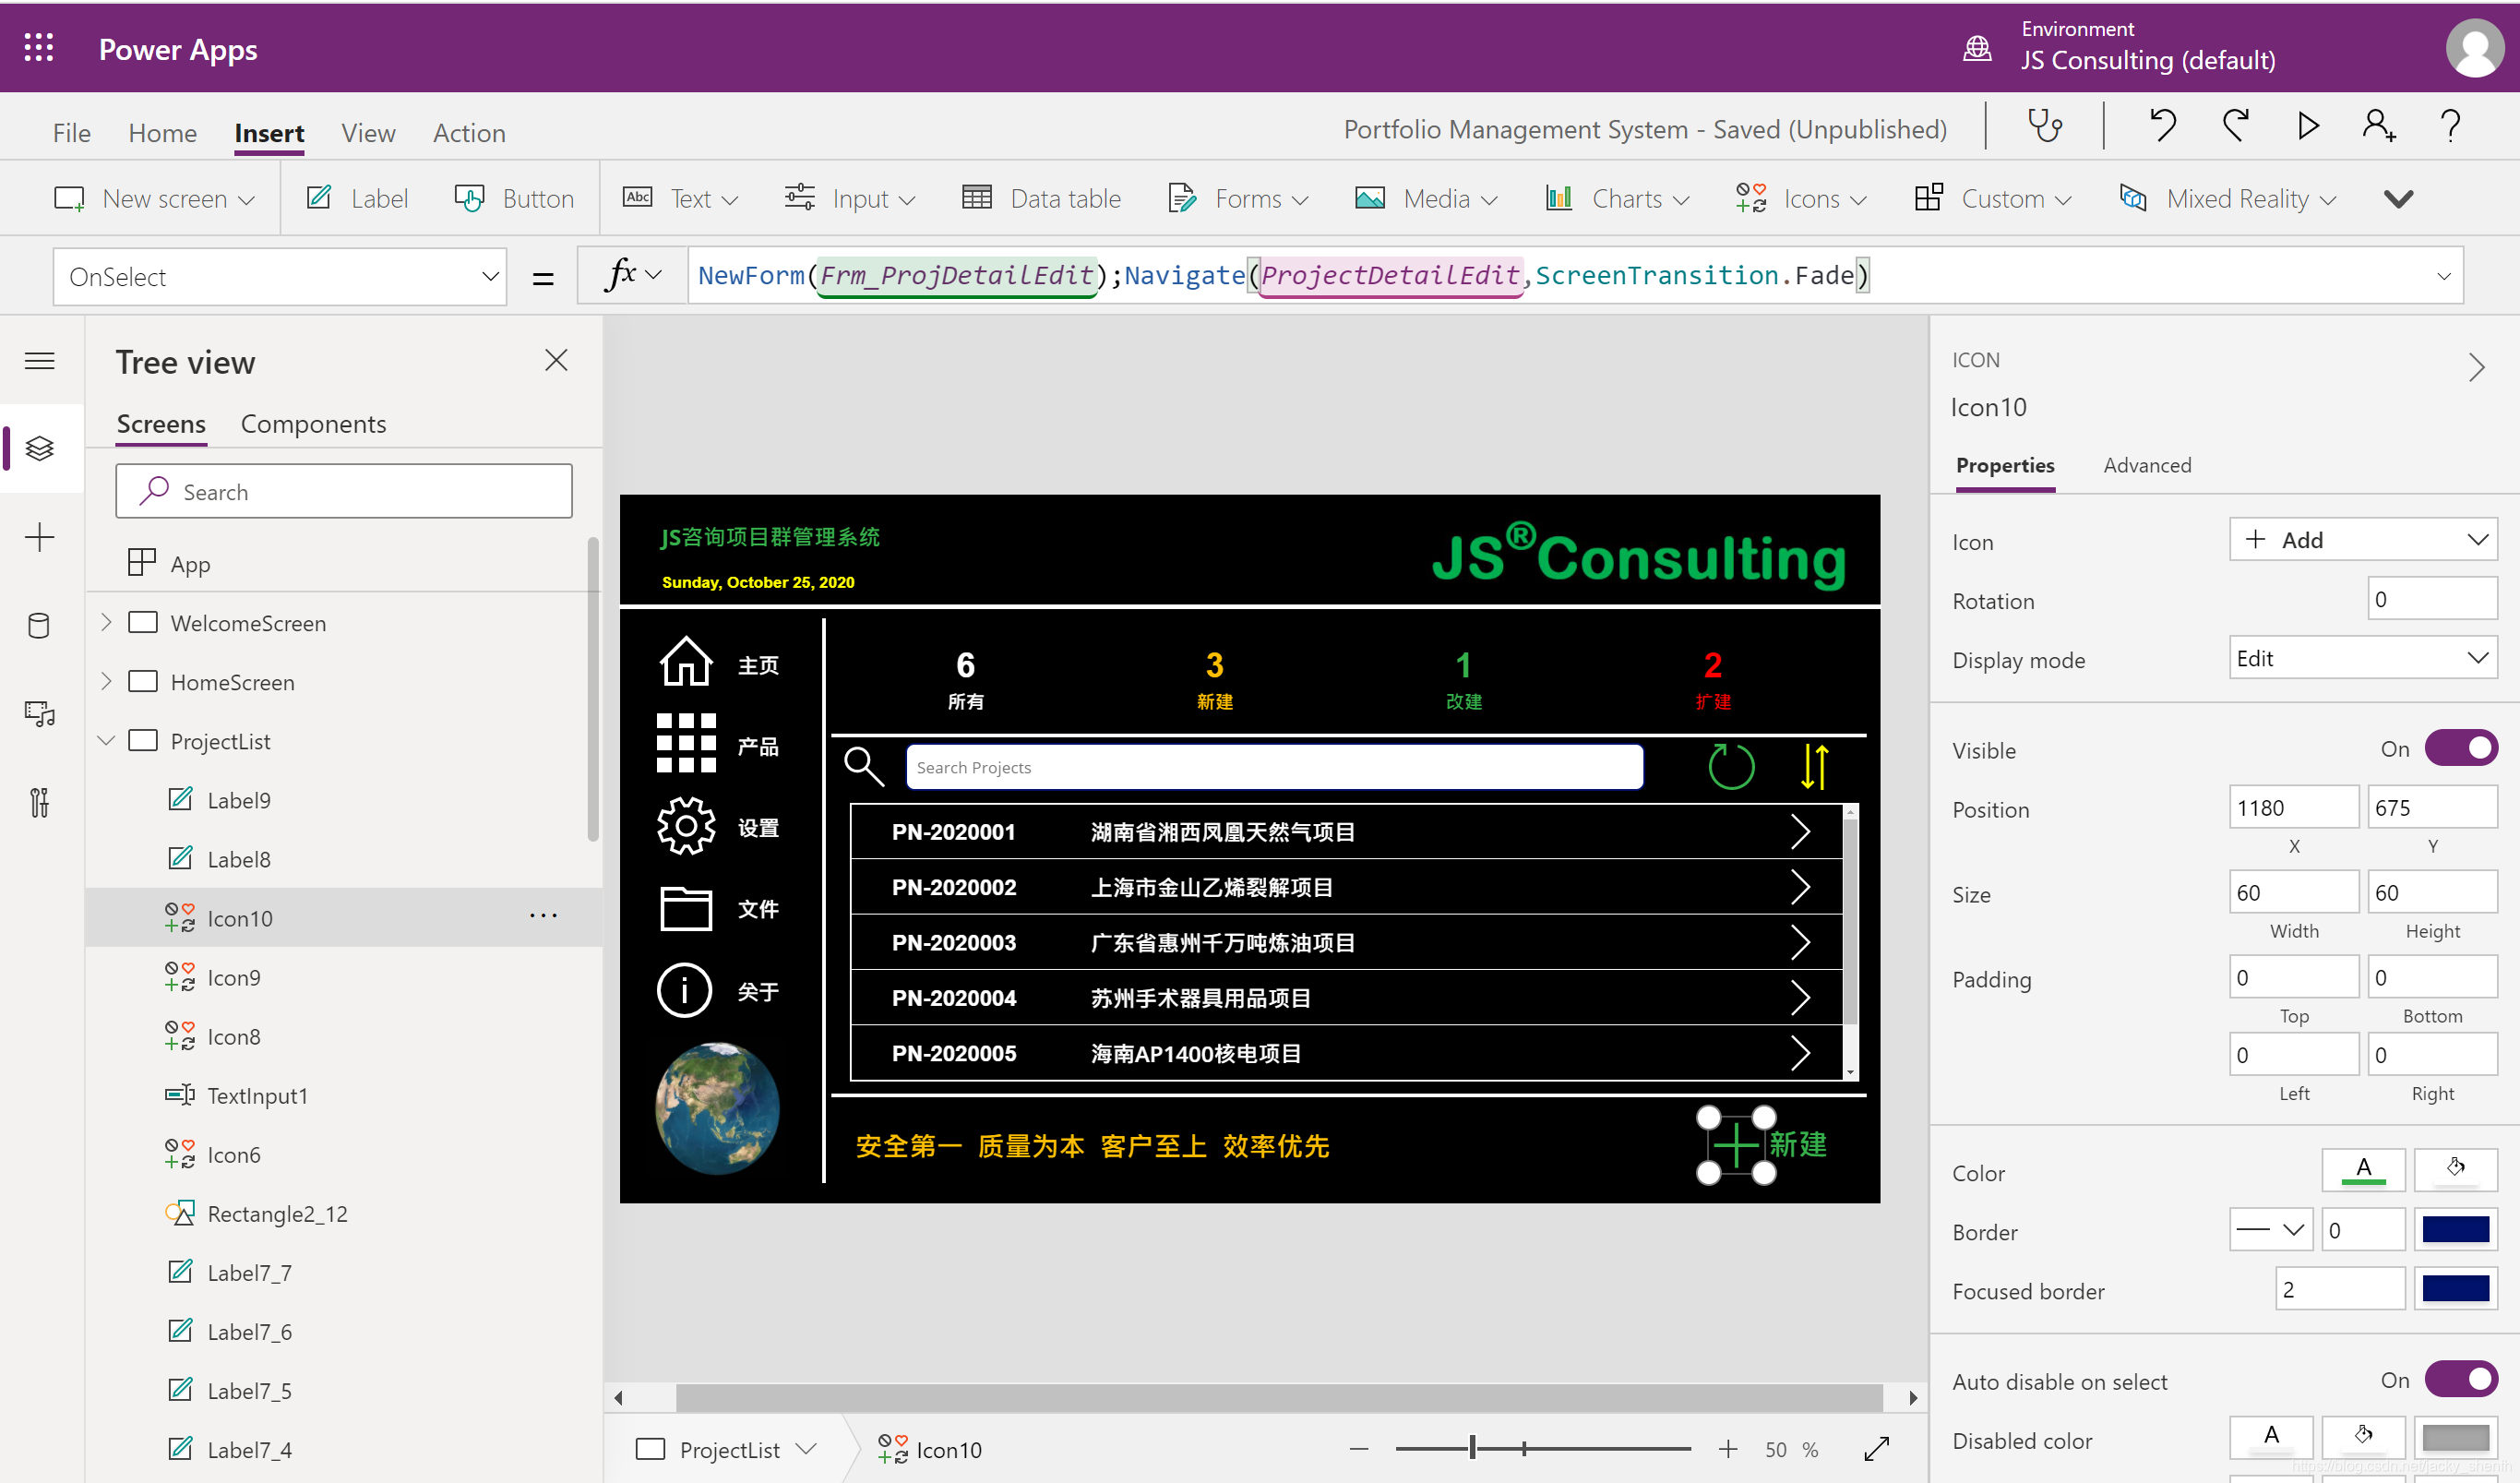Screen dimensions: 2520x1483
Task: Toggle the hamburger menu in left rail
Action: 40,361
